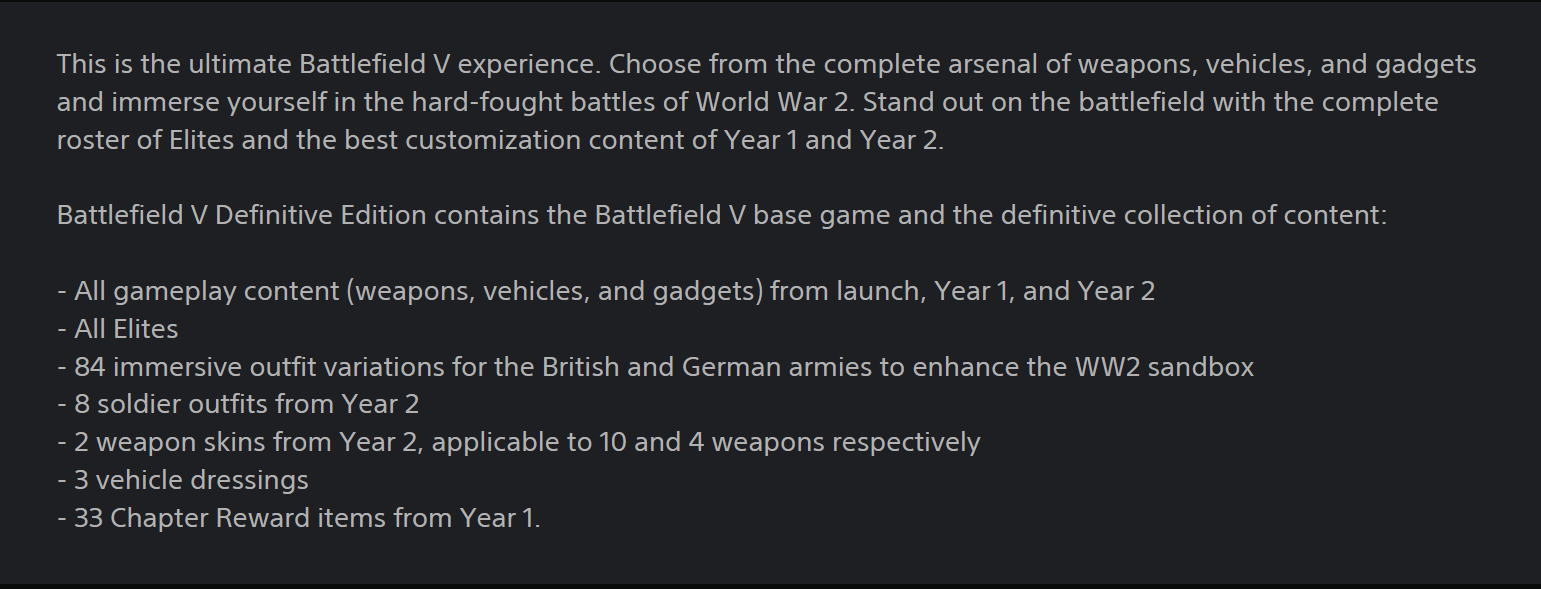Click the parenthetical "(weapons, vehicles, and gadgets)"
1541x589 pixels.
click(x=560, y=291)
